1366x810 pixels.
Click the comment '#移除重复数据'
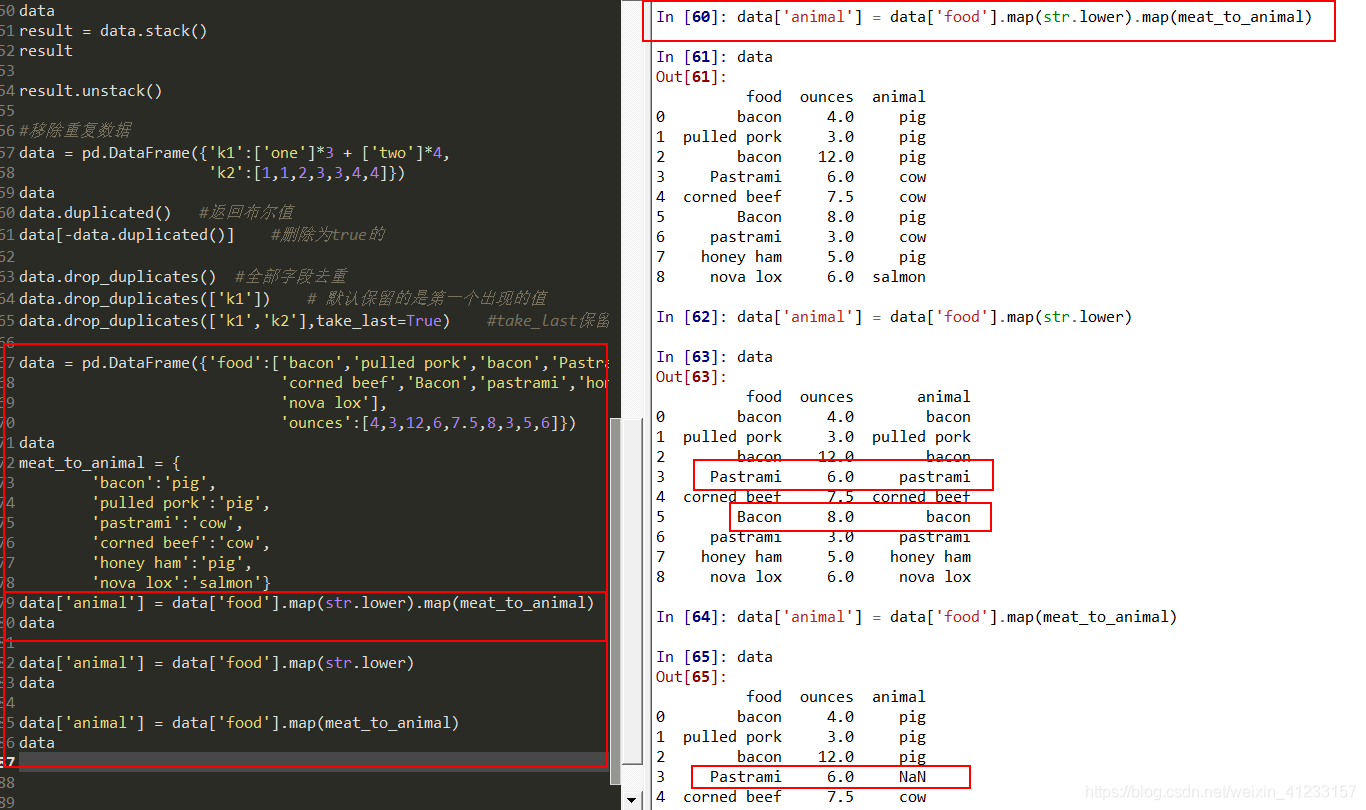pos(75,131)
